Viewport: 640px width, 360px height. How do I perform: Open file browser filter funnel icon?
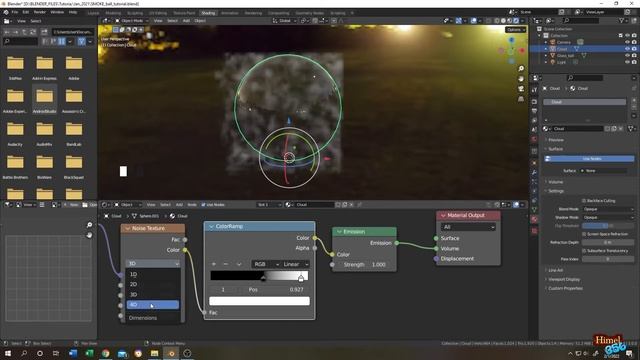[82, 41]
